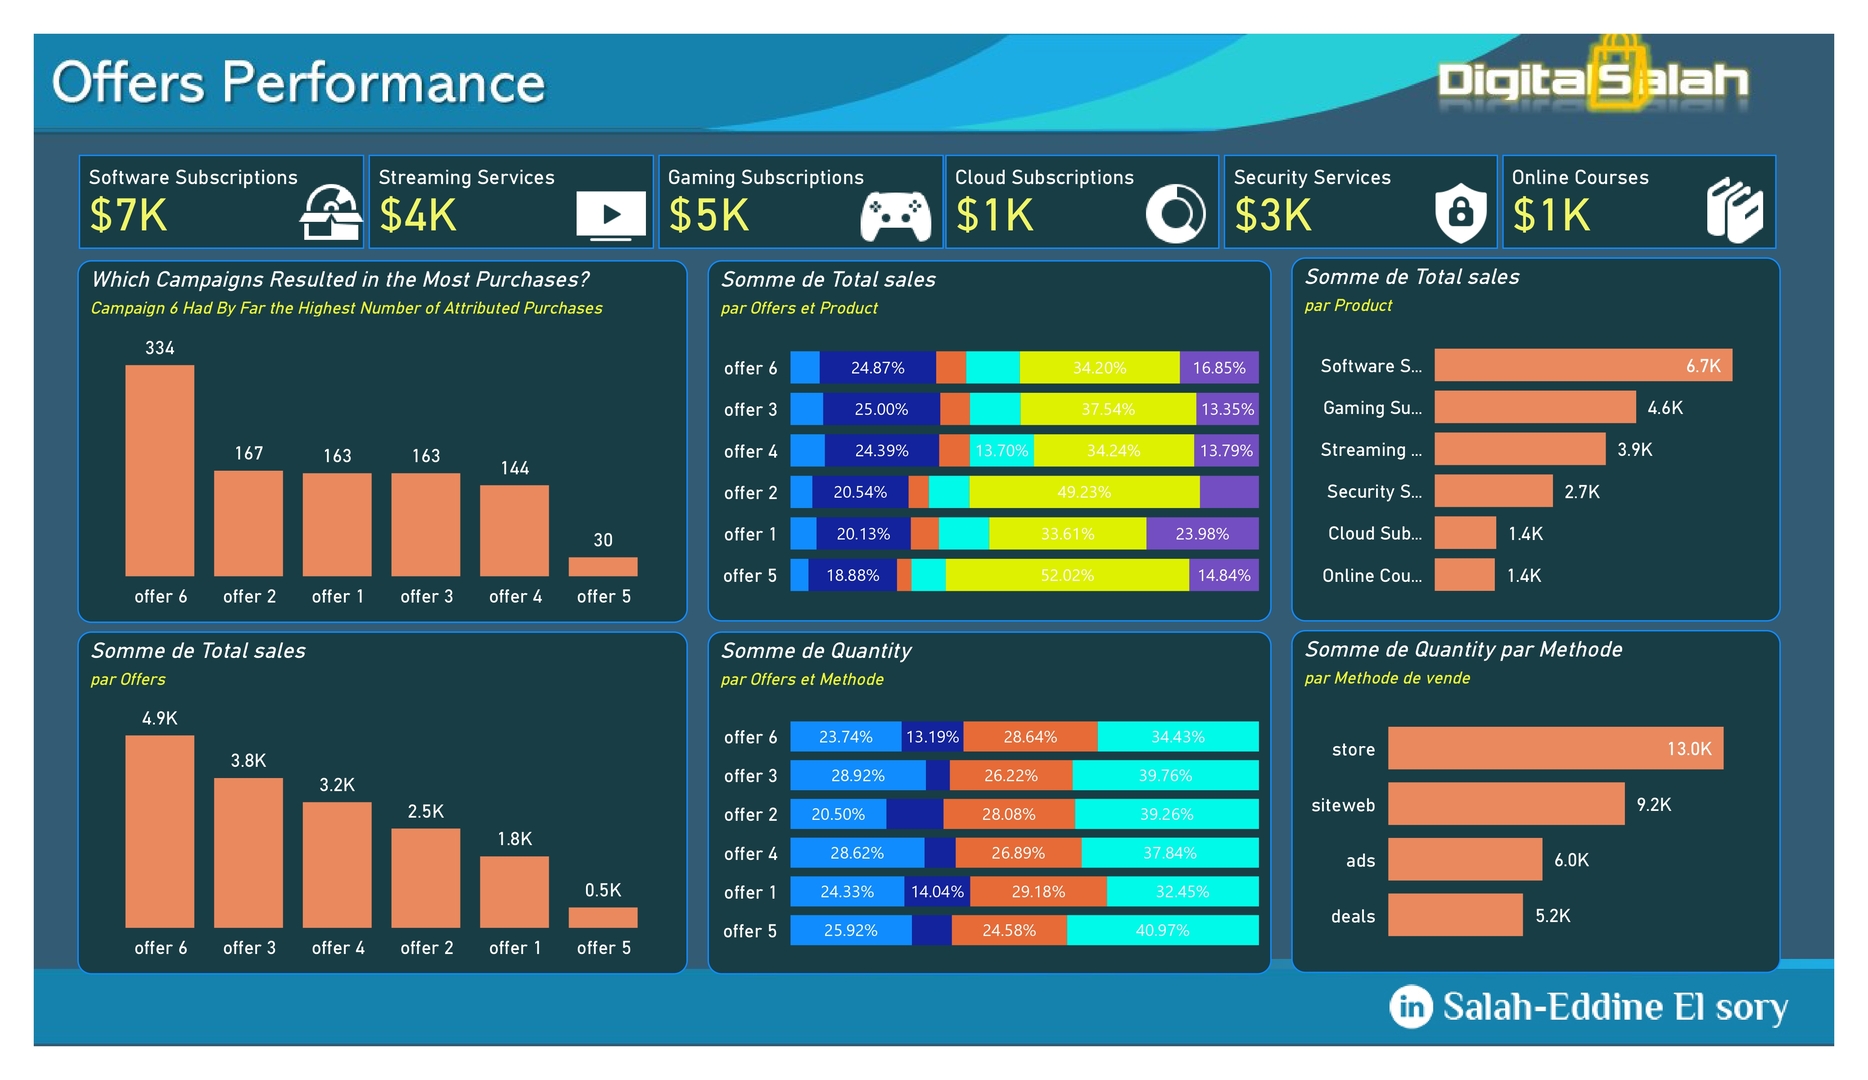
Task: Click the LinkedIn icon in footer
Action: (x=1410, y=1006)
